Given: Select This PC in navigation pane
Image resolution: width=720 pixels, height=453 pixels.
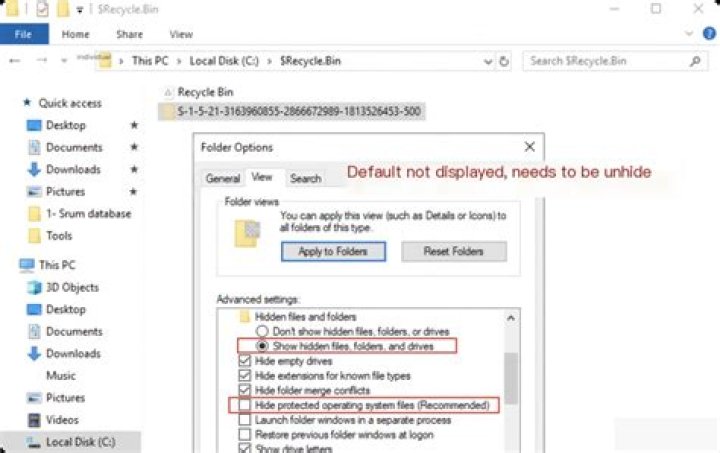Looking at the screenshot, I should click(x=57, y=265).
